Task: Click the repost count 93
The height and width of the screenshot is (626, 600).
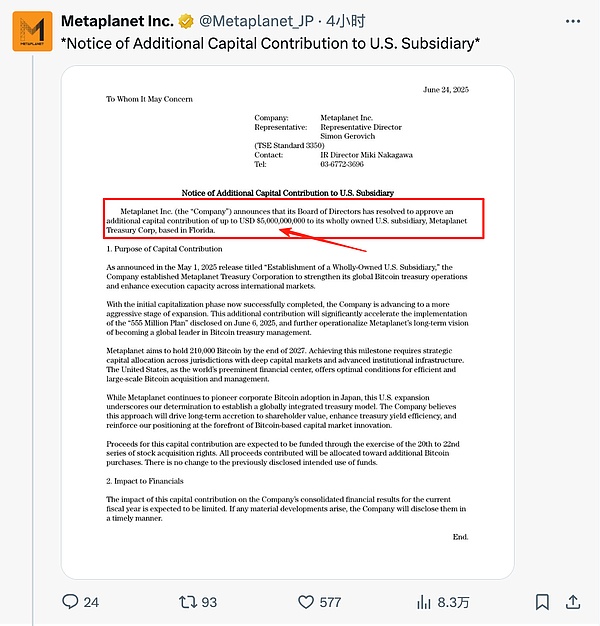Action: tap(209, 602)
